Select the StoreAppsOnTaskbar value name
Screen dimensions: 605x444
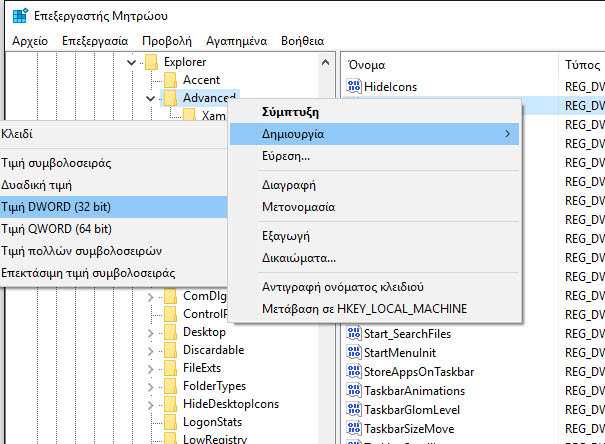click(x=419, y=371)
